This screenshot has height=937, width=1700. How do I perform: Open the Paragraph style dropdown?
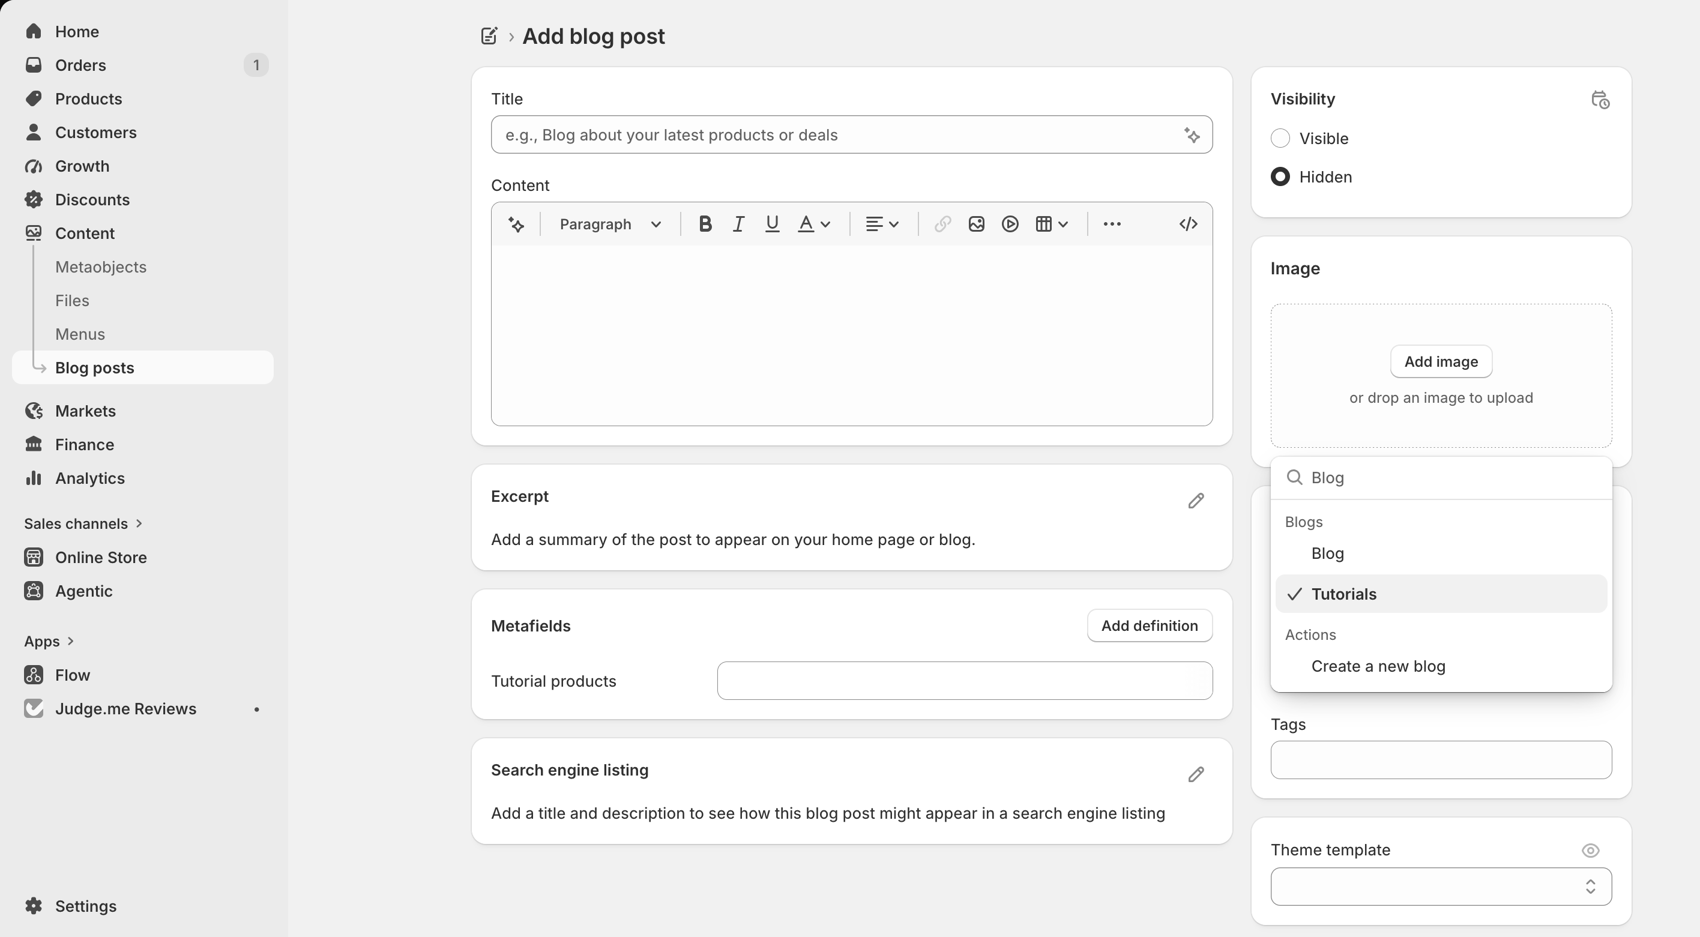coord(610,224)
